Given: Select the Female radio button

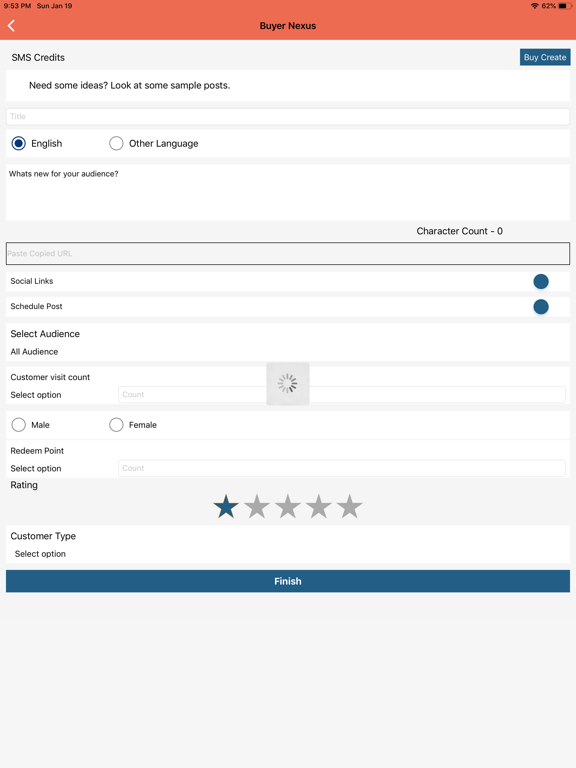Looking at the screenshot, I should click(116, 425).
